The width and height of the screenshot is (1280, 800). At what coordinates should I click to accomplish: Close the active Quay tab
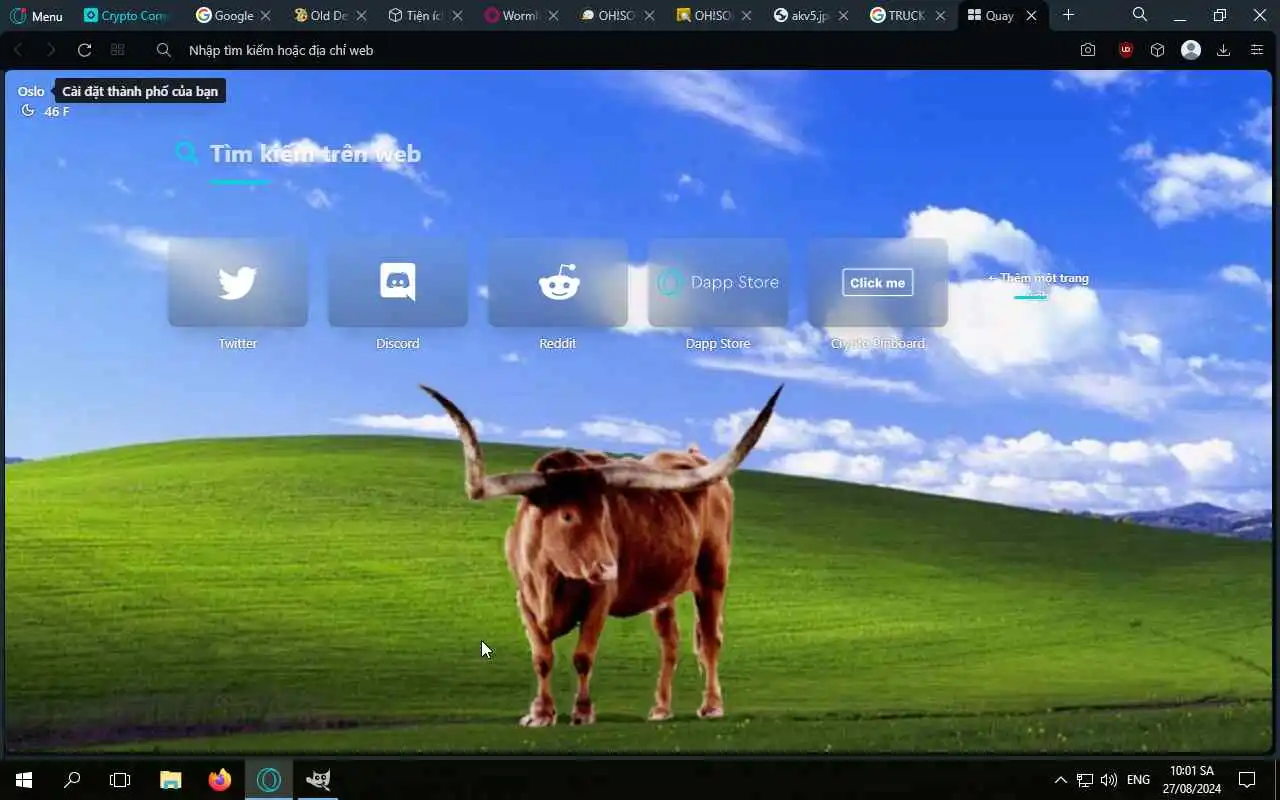pyautogui.click(x=1033, y=16)
